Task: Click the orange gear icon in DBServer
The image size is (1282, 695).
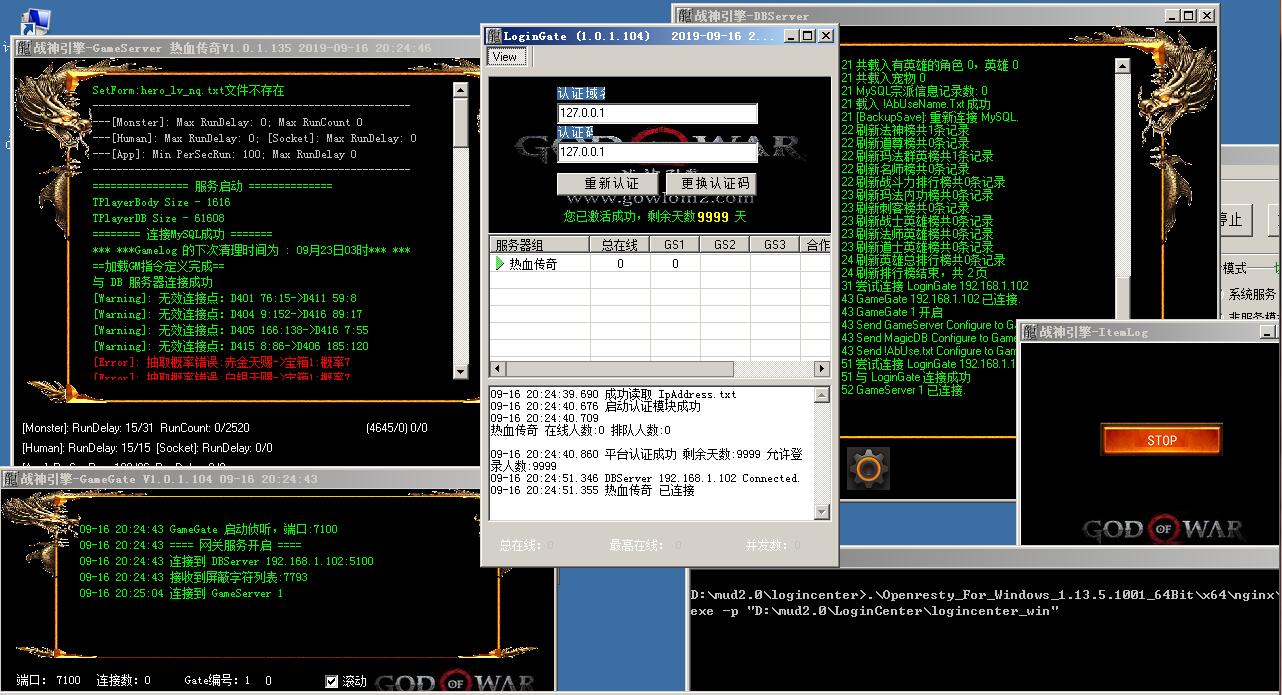Action: pos(867,468)
